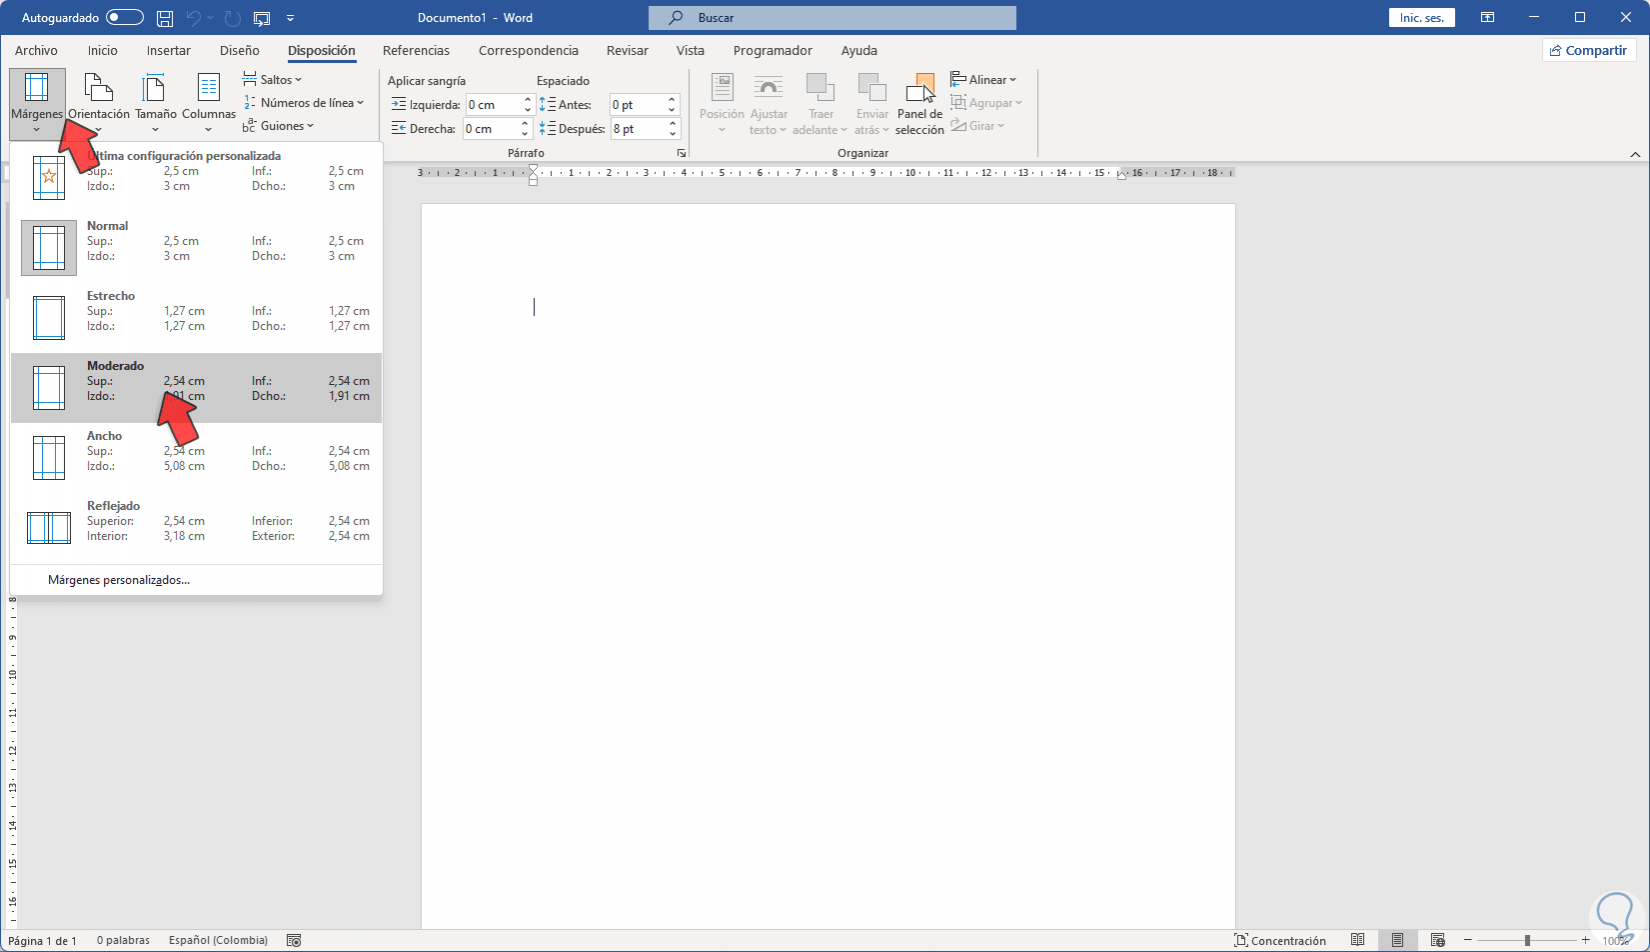Viewport: 1650px width, 952px height.
Task: Switch to the Insertar ribbon tab
Action: [168, 50]
